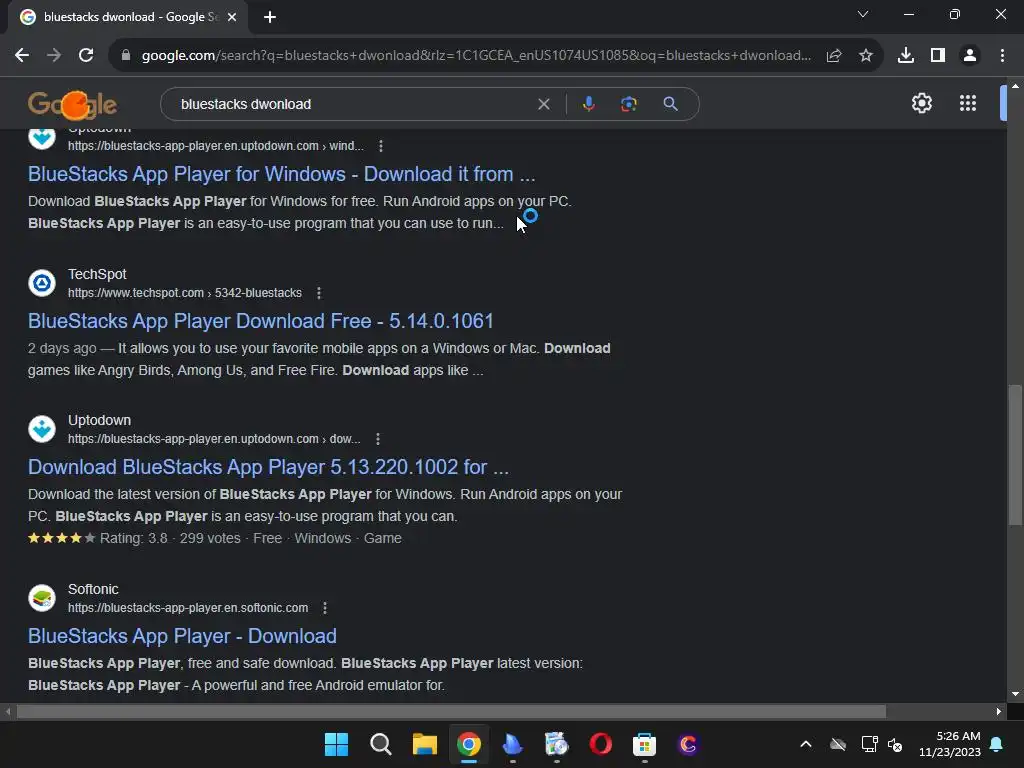This screenshot has width=1024, height=768.
Task: Show hidden system tray icons
Action: pyautogui.click(x=806, y=744)
